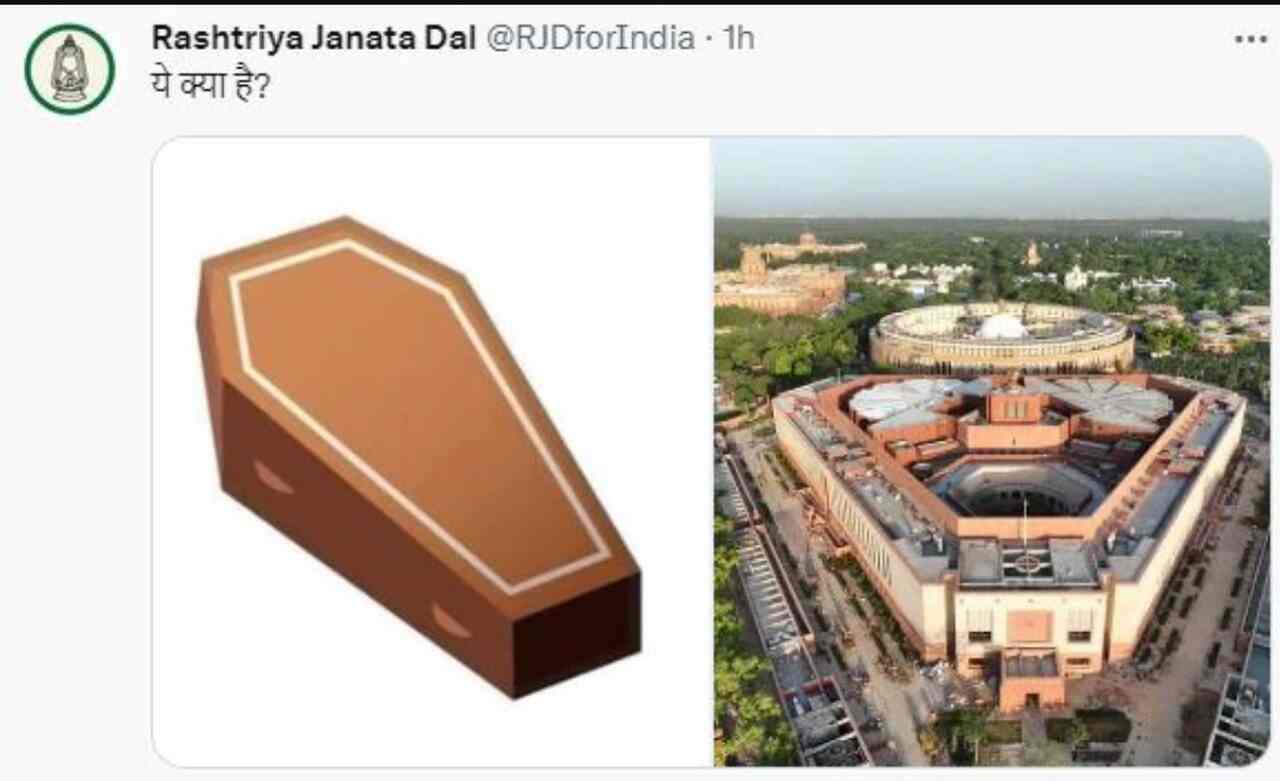Open the three-dot more options menu

coord(1250,39)
